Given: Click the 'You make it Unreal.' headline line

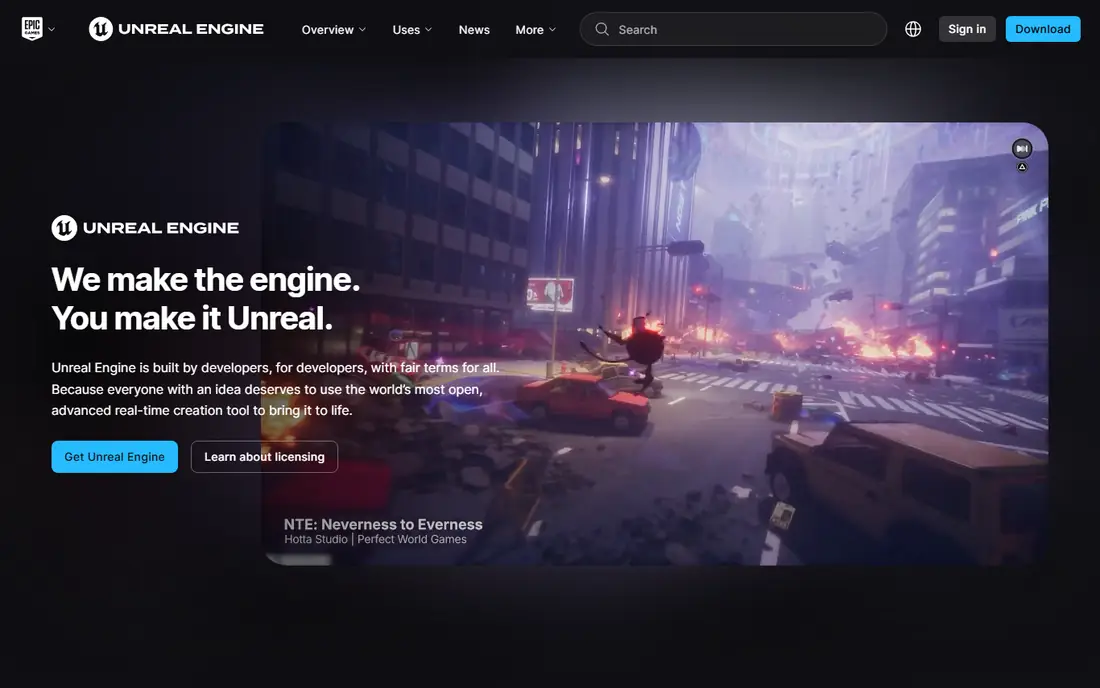Looking at the screenshot, I should pyautogui.click(x=192, y=318).
